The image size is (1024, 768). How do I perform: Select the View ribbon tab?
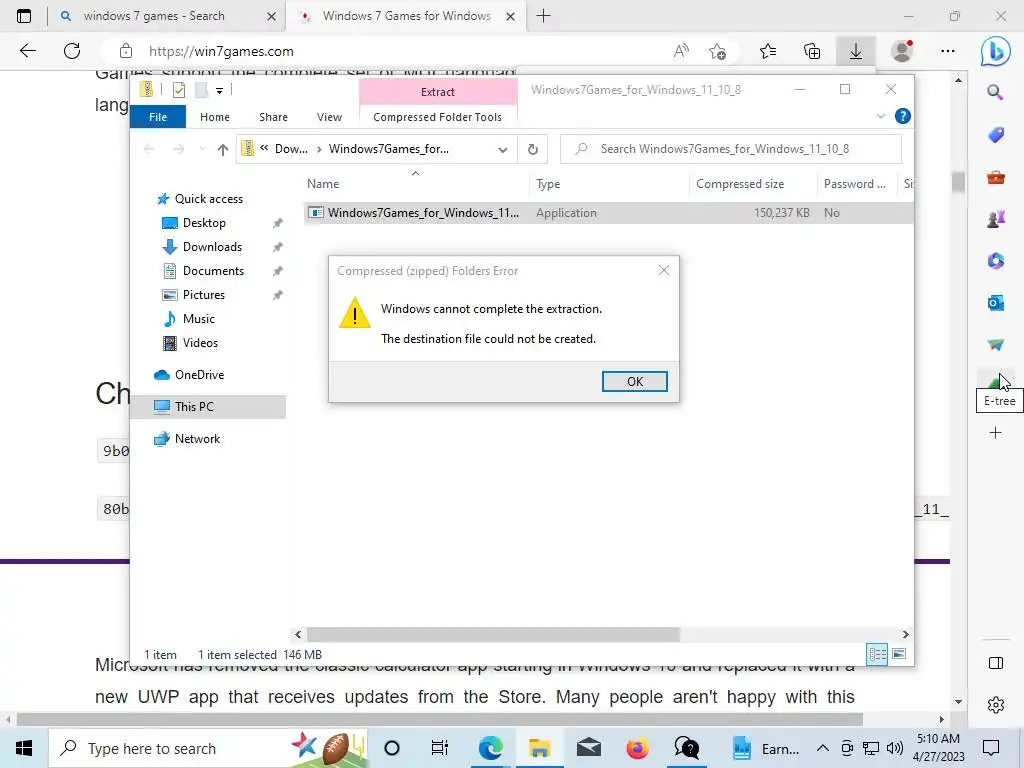329,117
